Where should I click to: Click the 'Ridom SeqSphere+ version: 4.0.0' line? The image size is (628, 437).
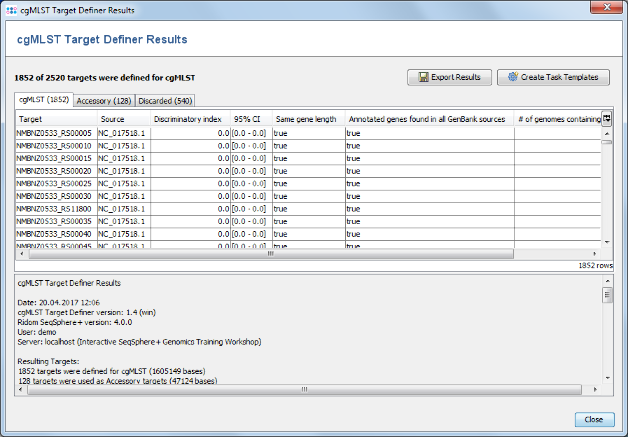click(x=74, y=322)
